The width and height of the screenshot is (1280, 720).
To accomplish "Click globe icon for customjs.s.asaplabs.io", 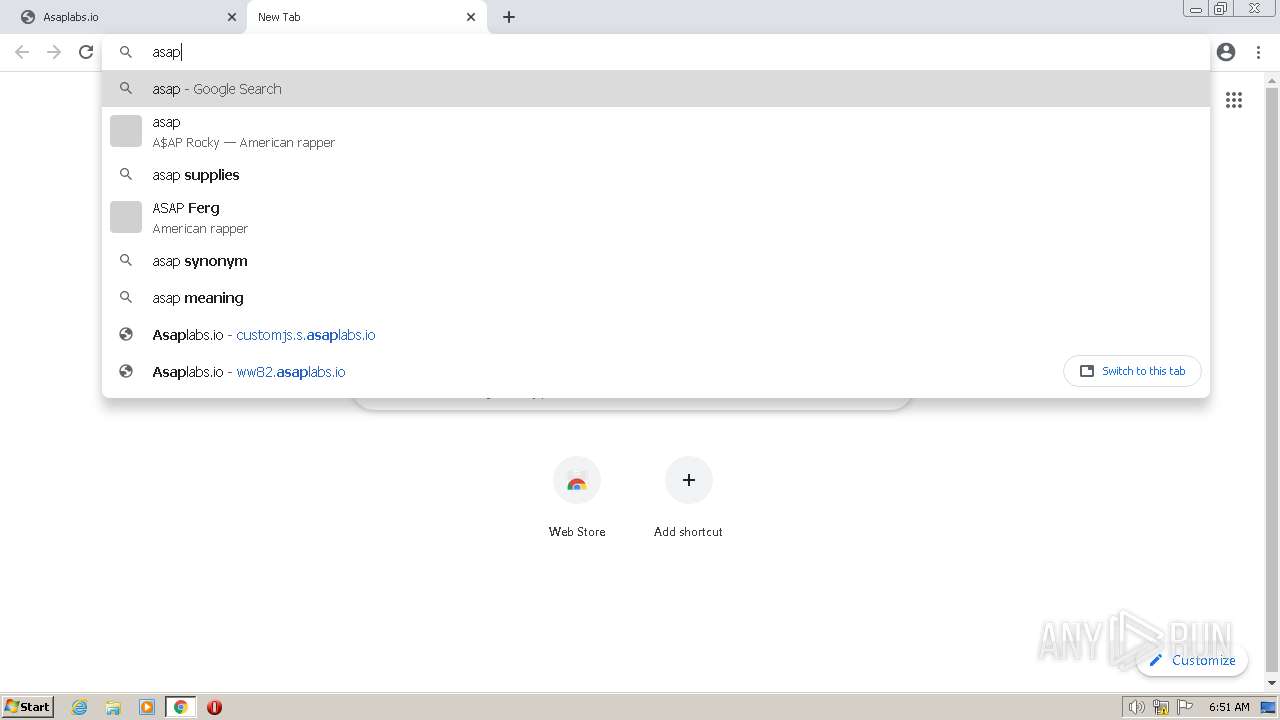I will tap(126, 334).
